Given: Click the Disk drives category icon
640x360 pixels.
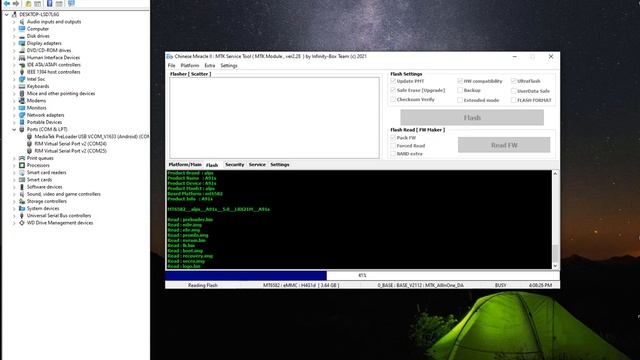Looking at the screenshot, I should coord(22,36).
